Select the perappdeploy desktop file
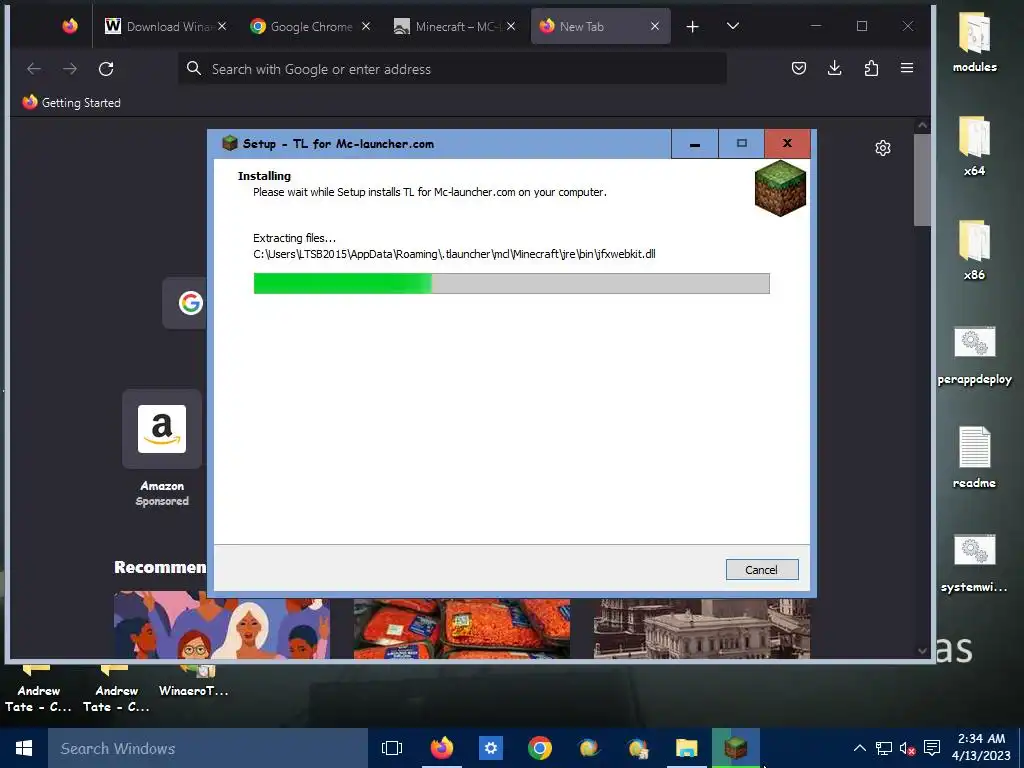This screenshot has height=768, width=1024. (x=974, y=355)
